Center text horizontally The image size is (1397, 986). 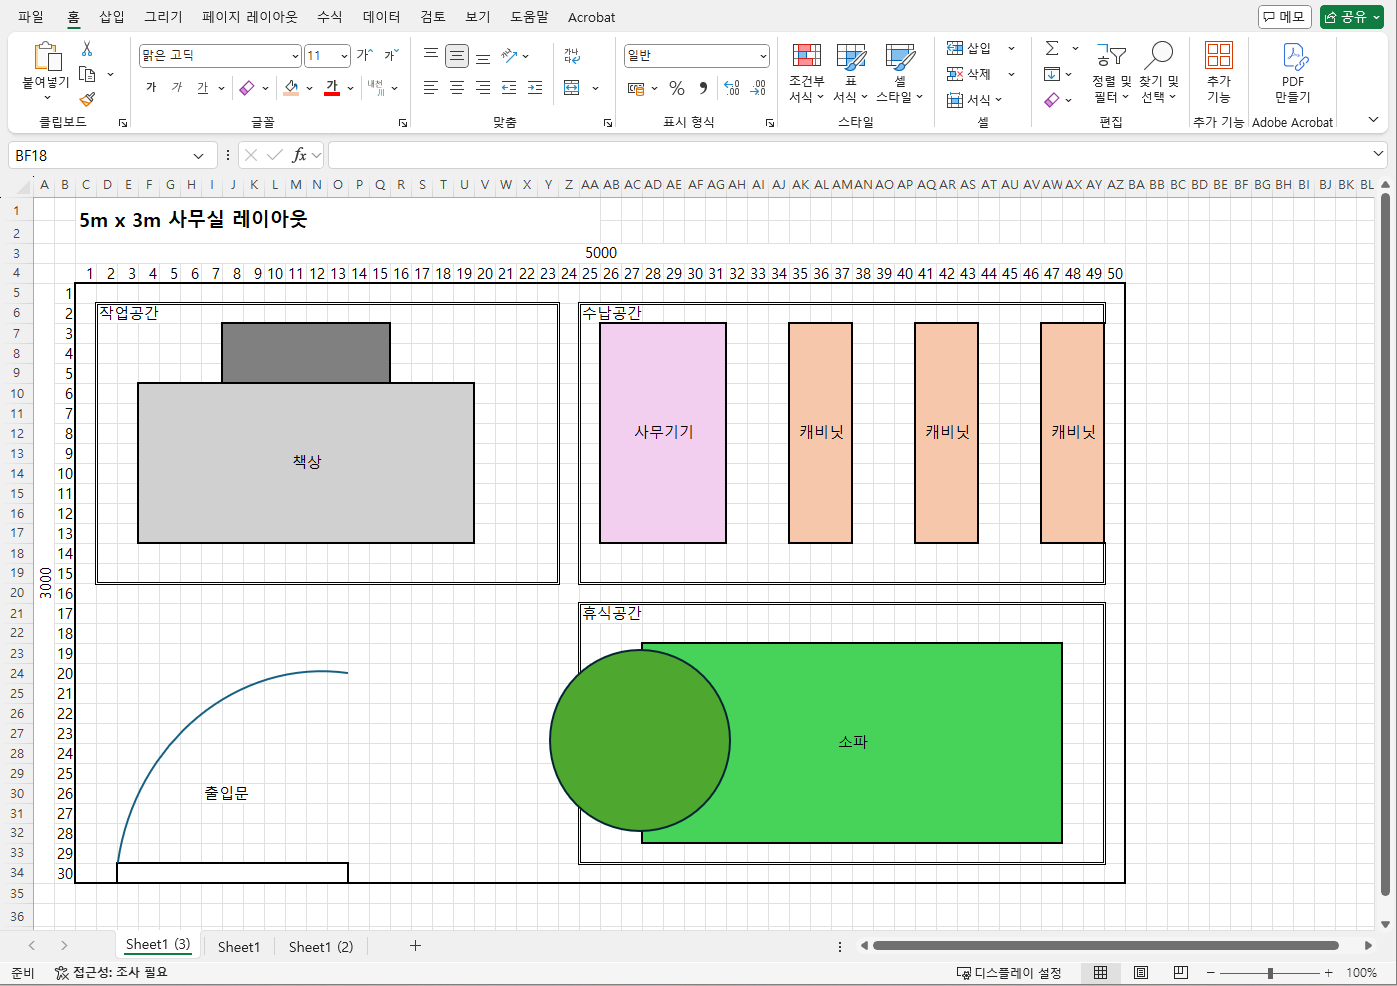point(457,88)
